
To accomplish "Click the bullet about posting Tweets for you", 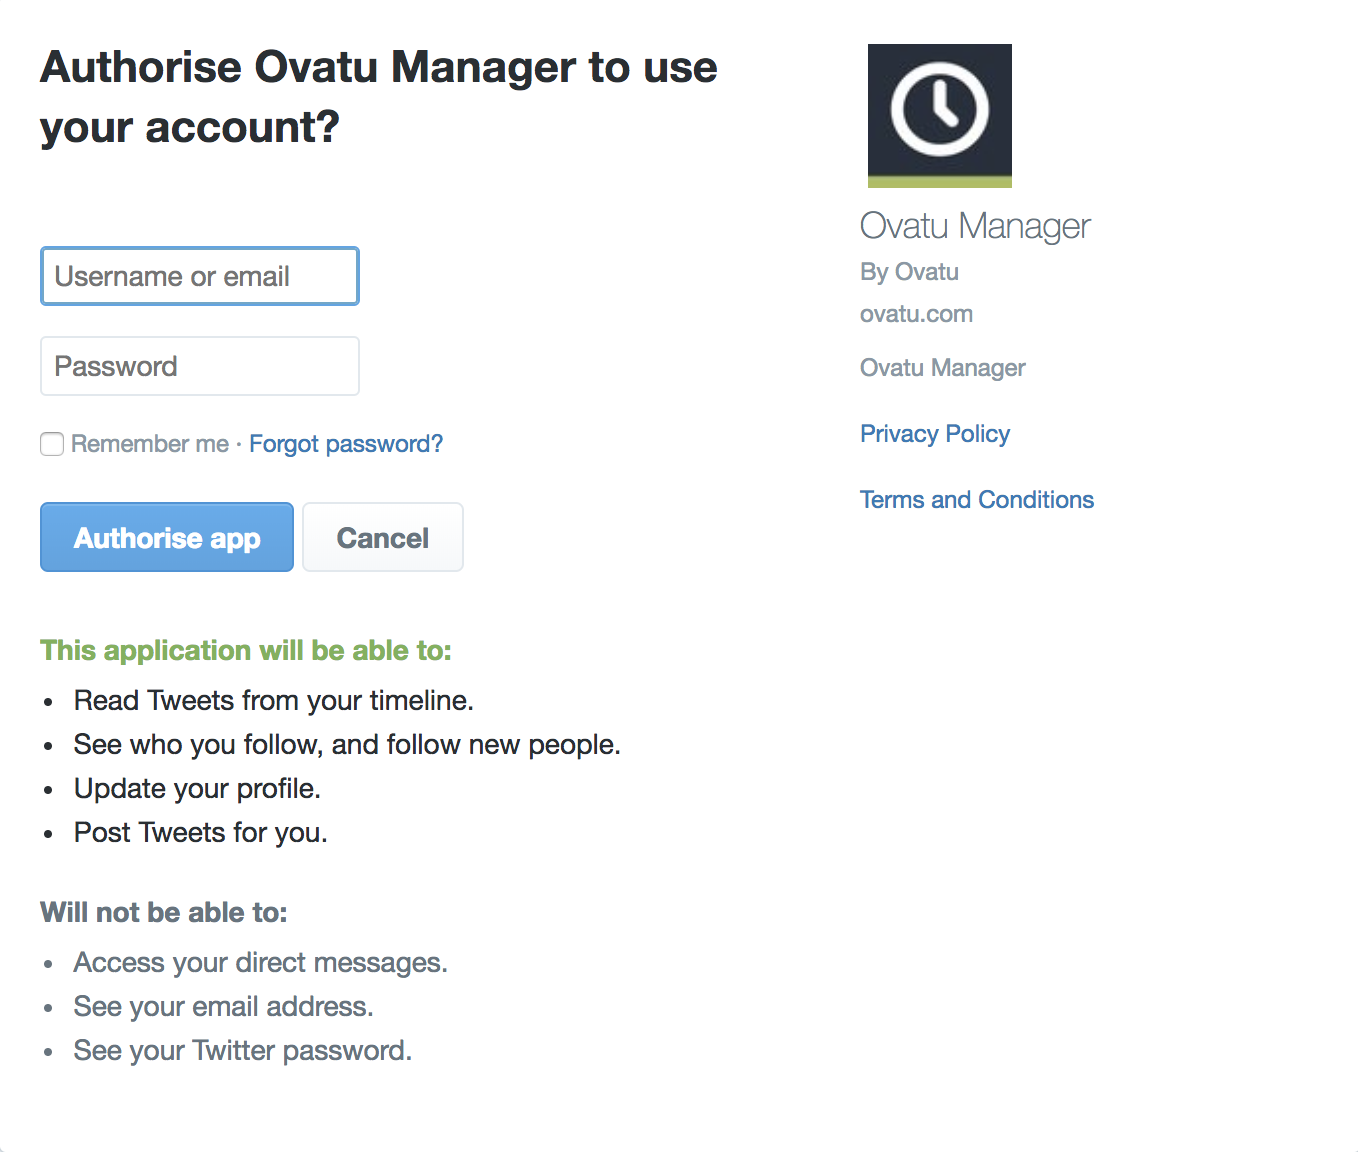I will (x=199, y=831).
